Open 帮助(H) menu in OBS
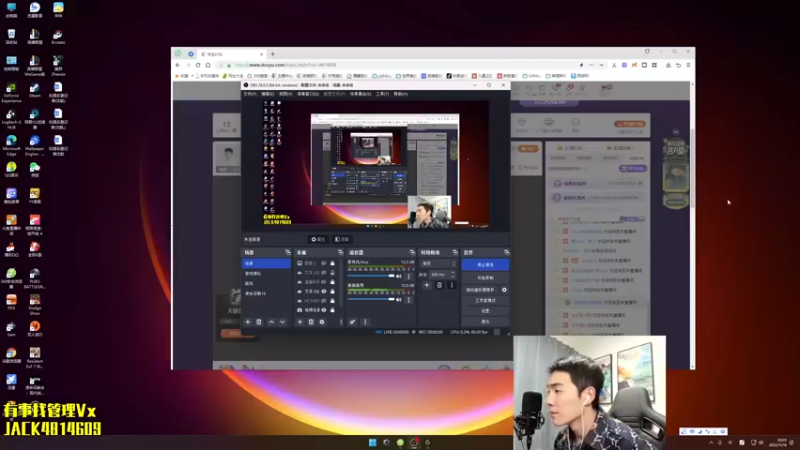The width and height of the screenshot is (800, 450). (x=401, y=94)
